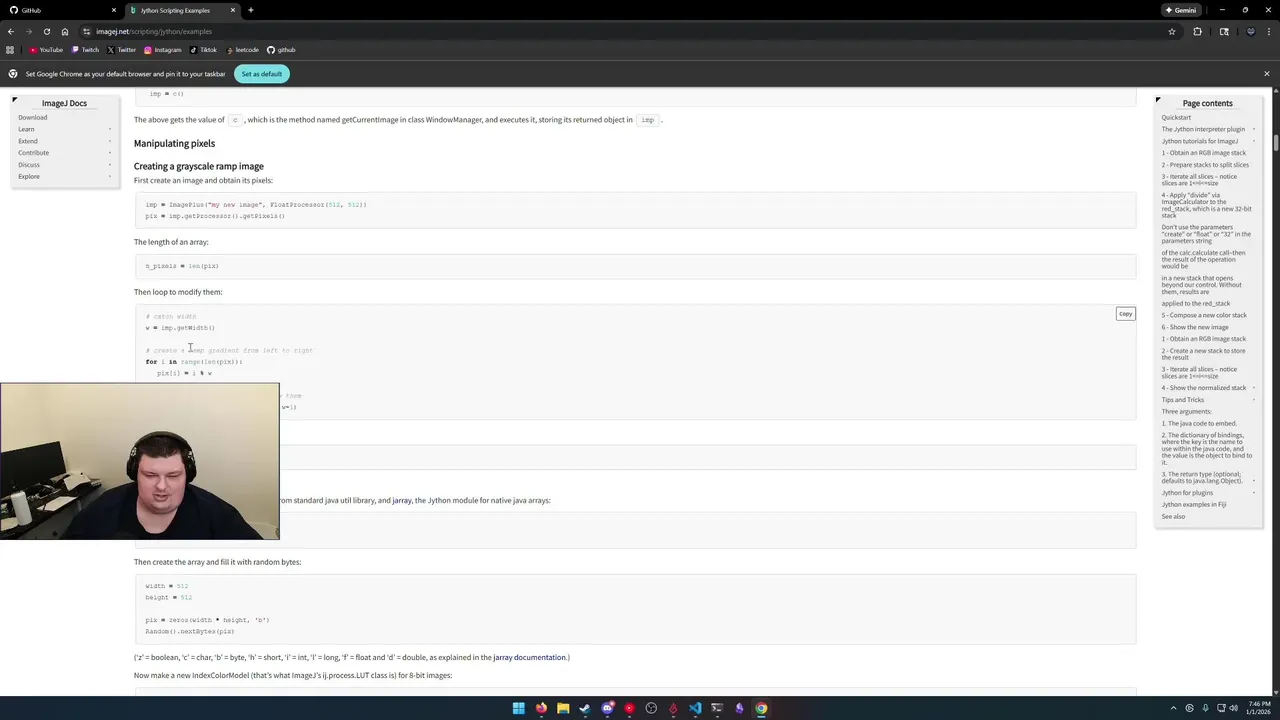Open the terminal from the taskbar

tap(717, 708)
